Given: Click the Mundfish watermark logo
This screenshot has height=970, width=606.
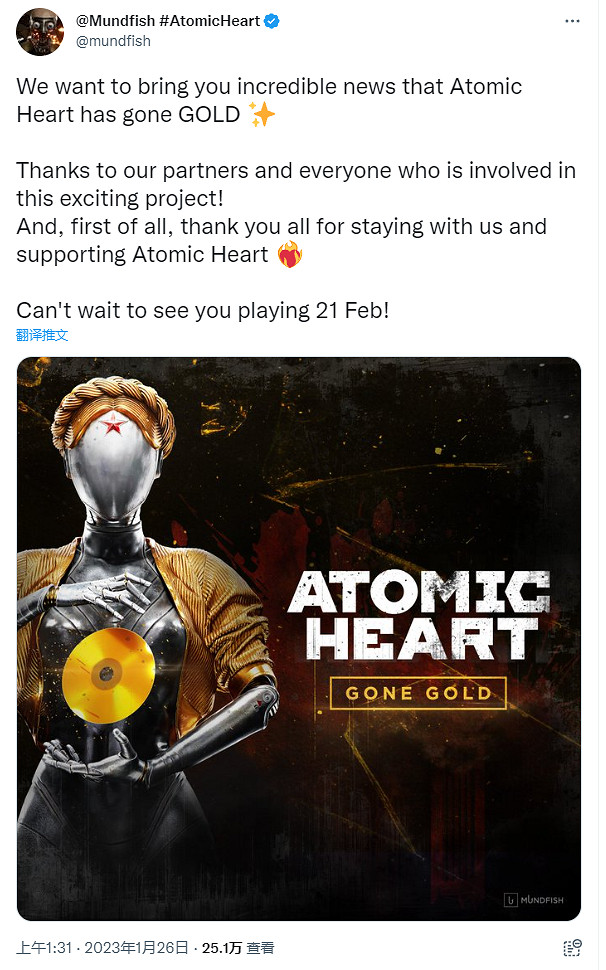Looking at the screenshot, I should (534, 900).
